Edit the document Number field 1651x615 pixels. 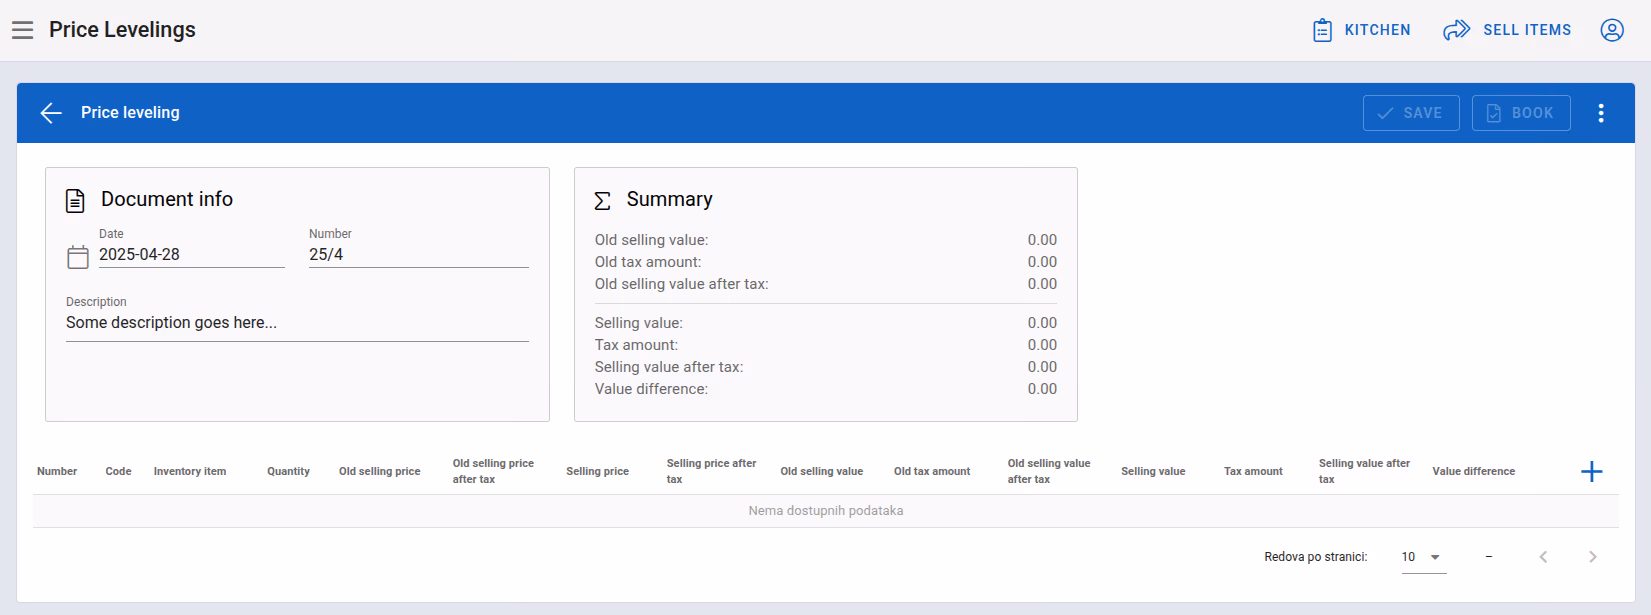pos(419,255)
